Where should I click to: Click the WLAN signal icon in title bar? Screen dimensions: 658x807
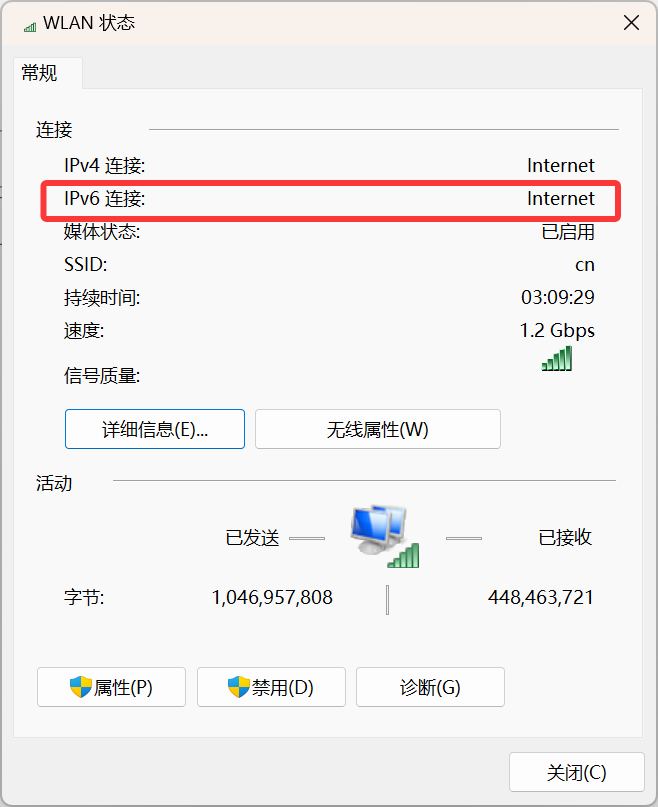[29, 24]
